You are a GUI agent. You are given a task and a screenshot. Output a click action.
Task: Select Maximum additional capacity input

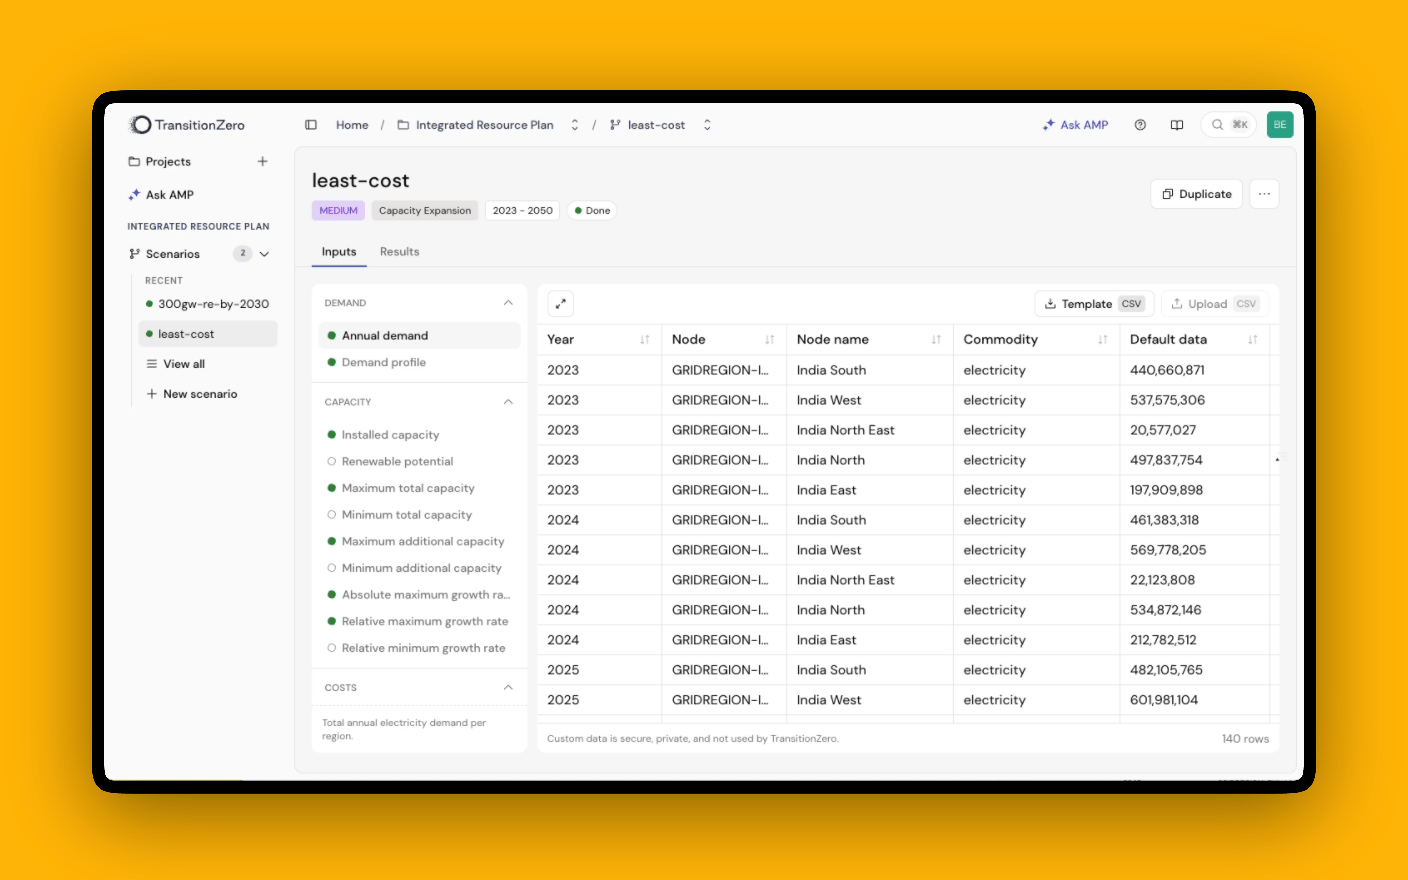coord(420,542)
